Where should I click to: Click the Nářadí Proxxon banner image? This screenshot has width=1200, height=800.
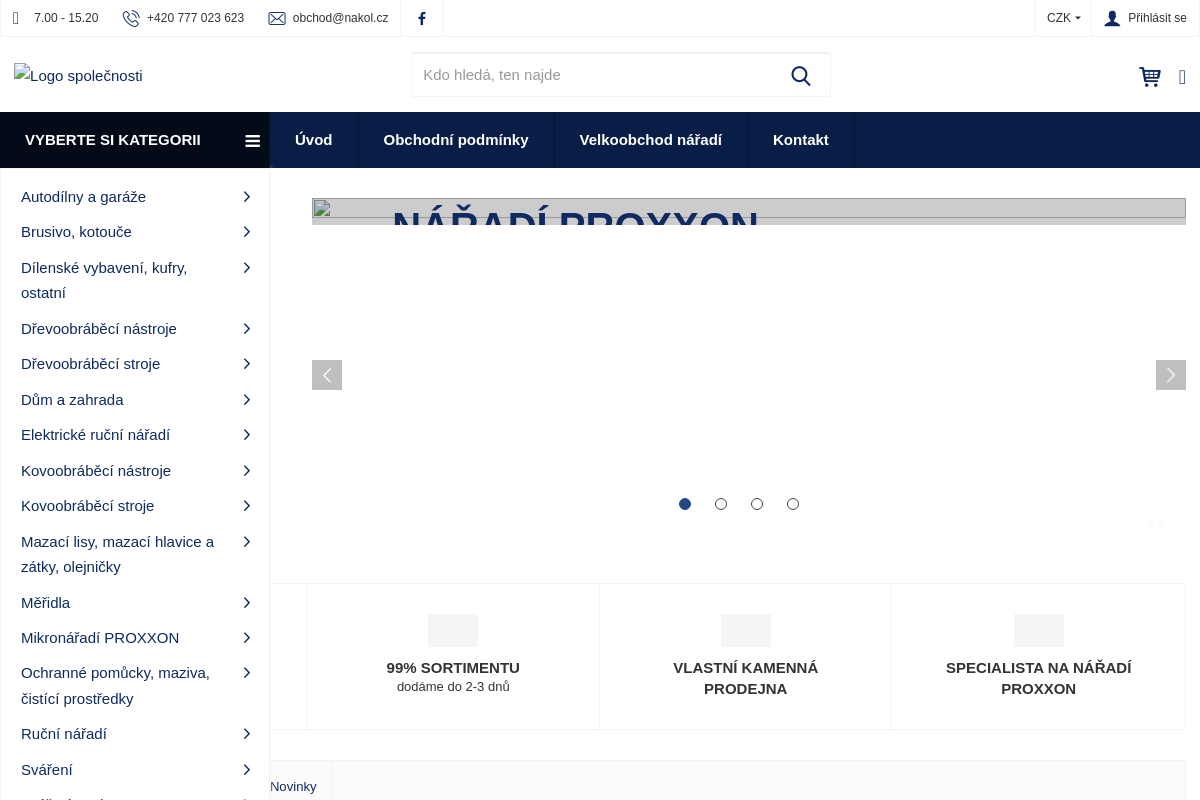[748, 212]
